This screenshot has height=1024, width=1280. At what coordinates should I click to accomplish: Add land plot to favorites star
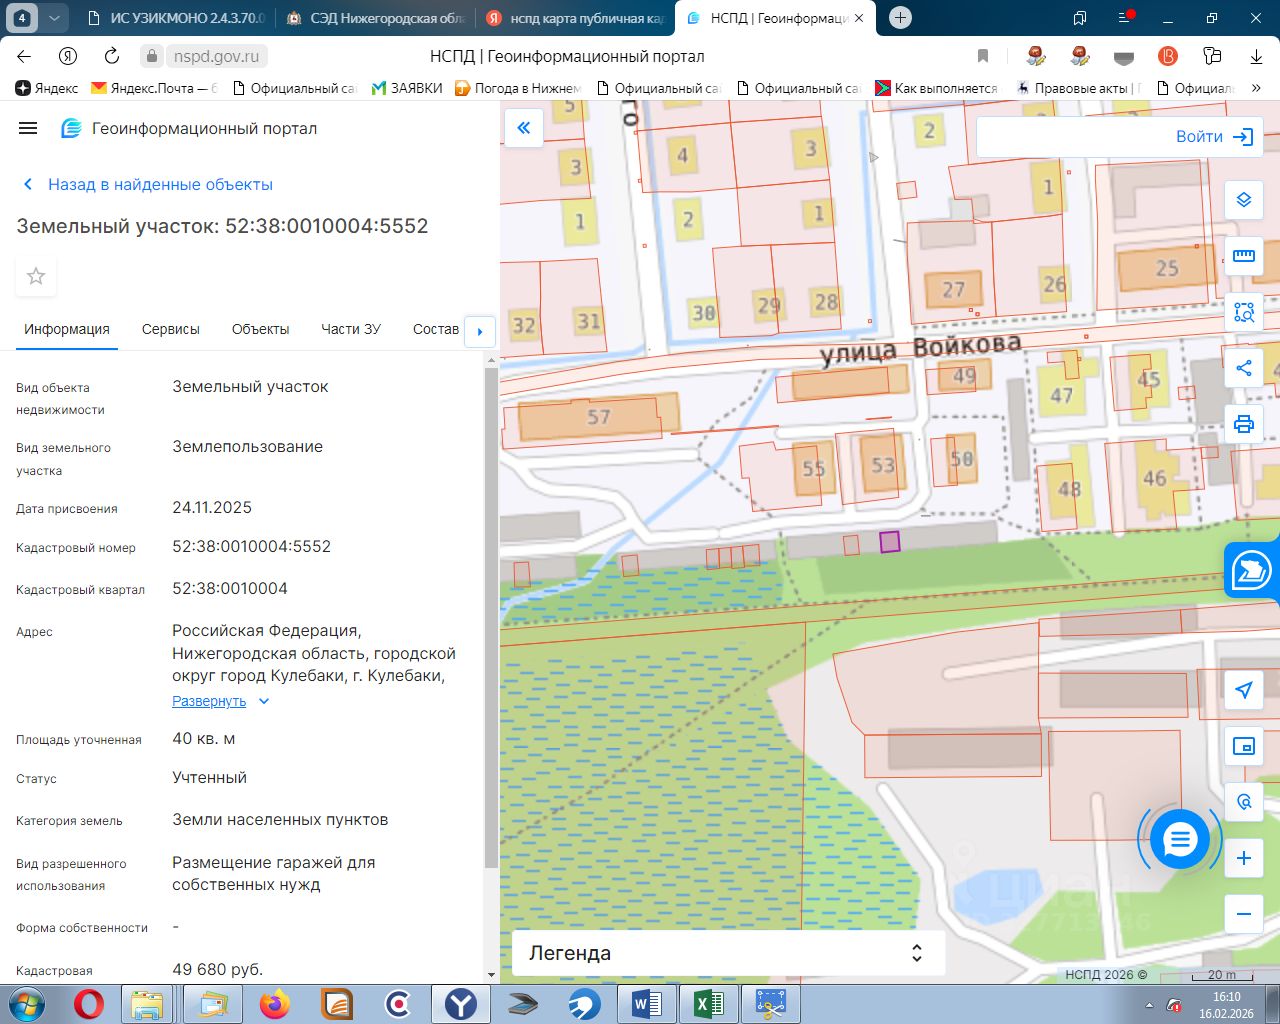point(36,277)
